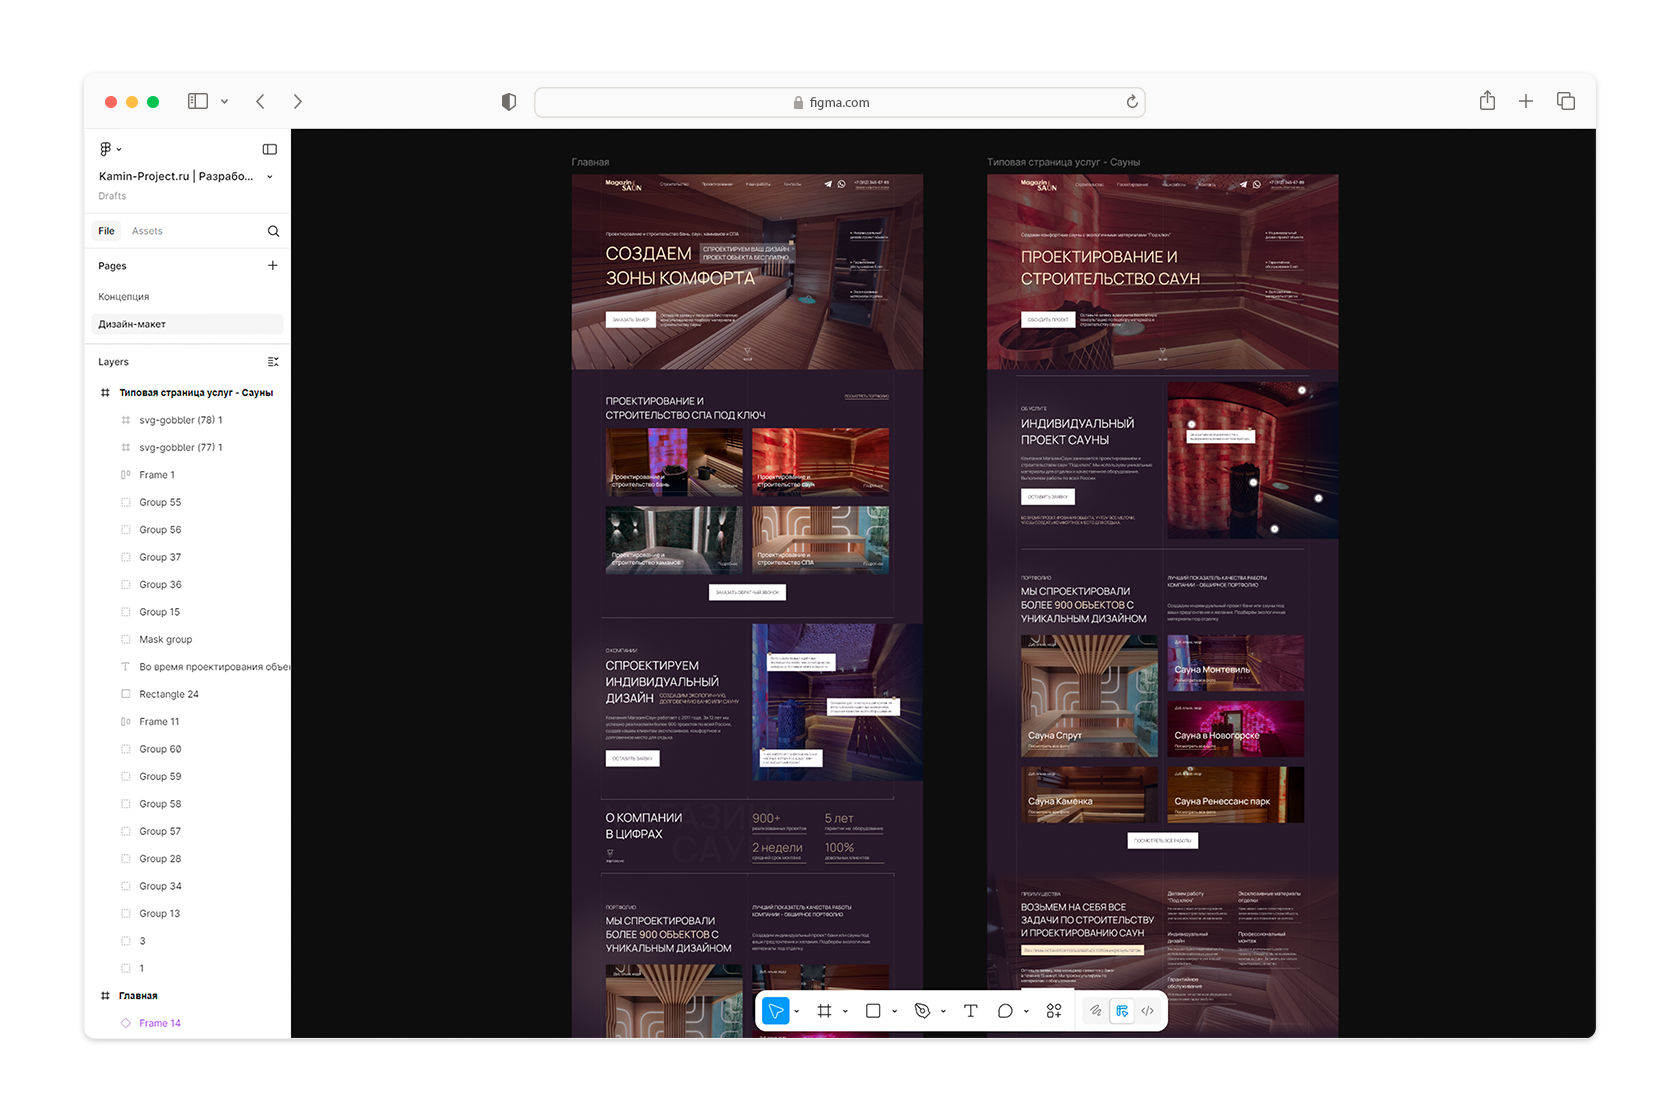1680x1120 pixels.
Task: Select the Comment tool
Action: point(1005,1011)
